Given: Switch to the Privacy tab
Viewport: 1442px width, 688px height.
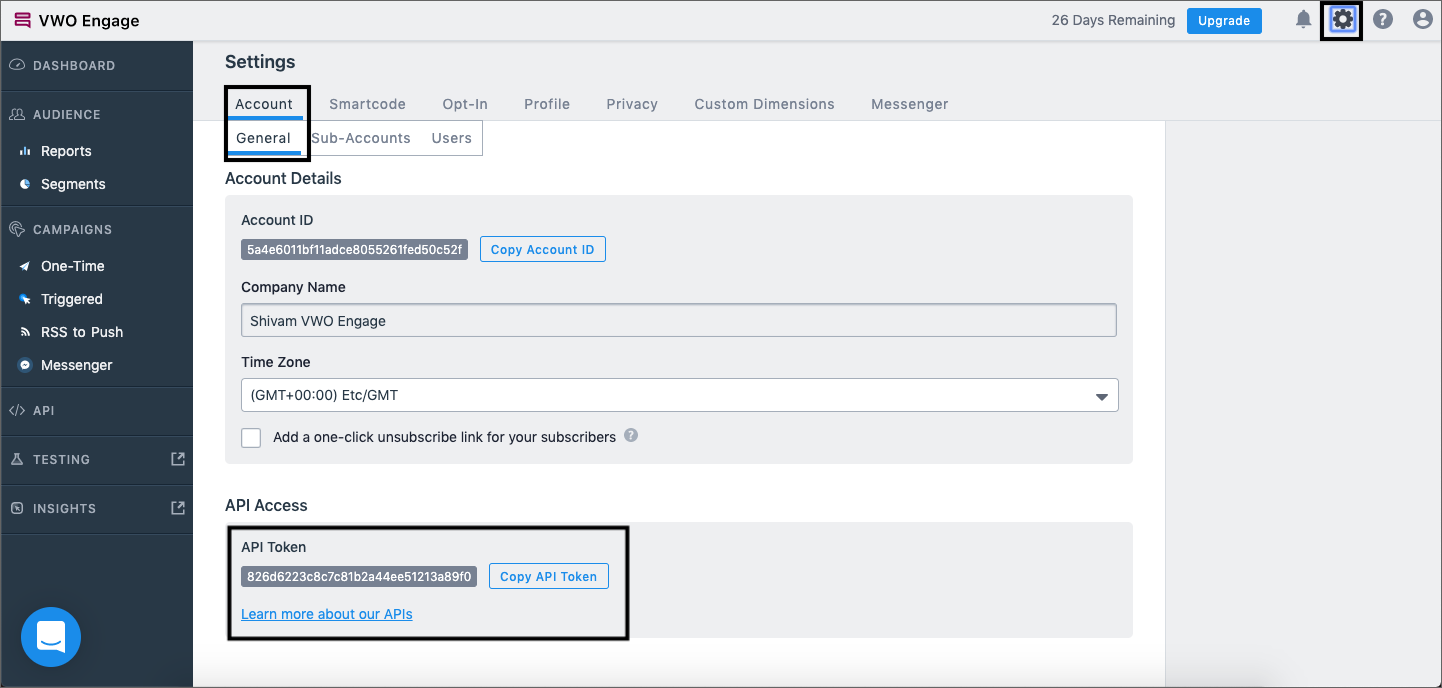Looking at the screenshot, I should 632,104.
